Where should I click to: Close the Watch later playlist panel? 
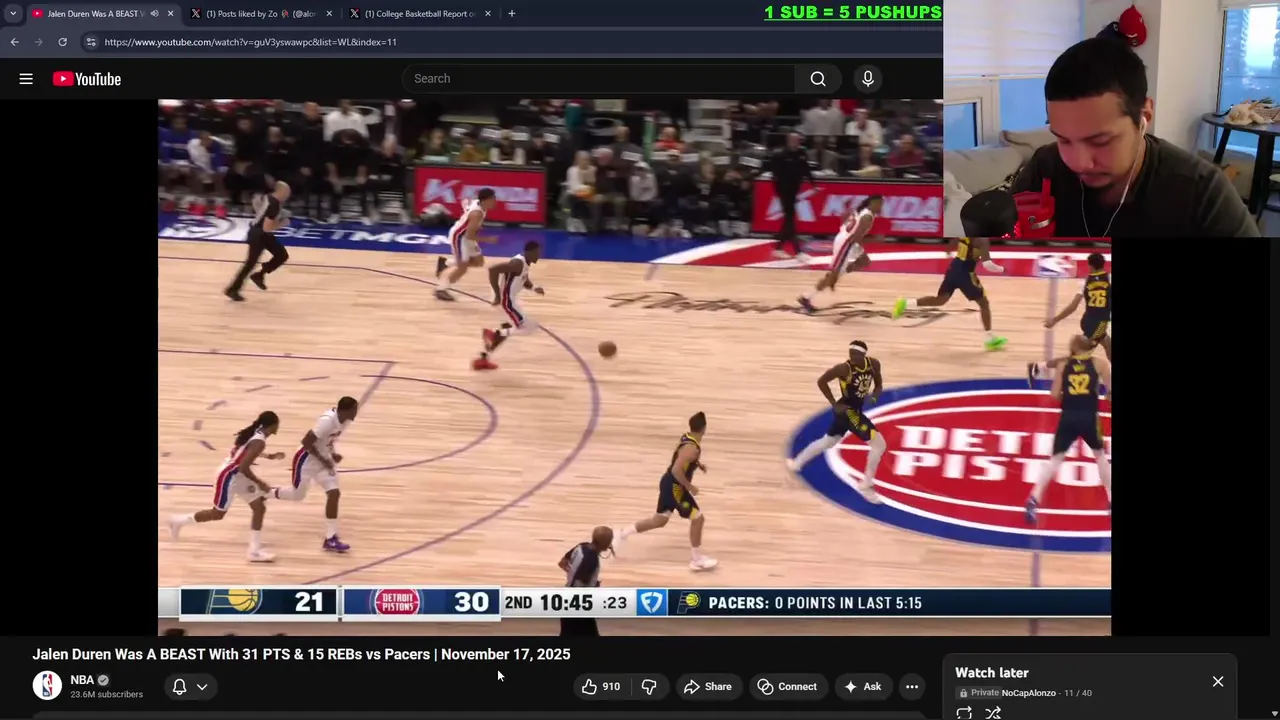point(1218,682)
